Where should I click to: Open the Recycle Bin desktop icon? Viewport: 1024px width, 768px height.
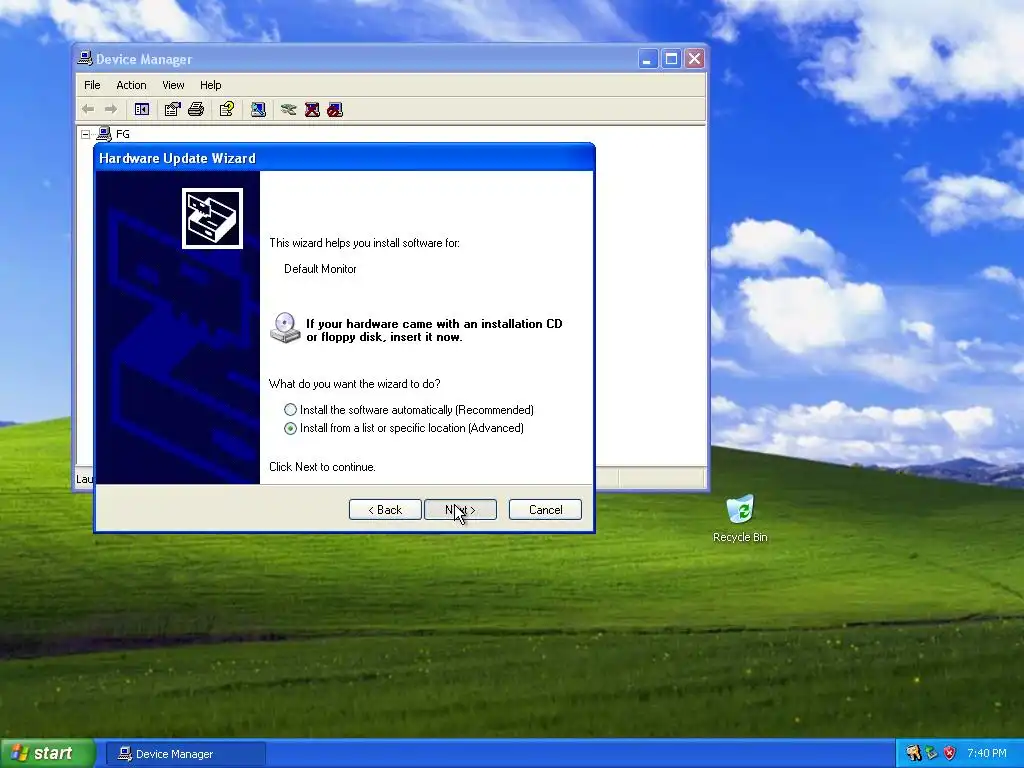pos(740,509)
